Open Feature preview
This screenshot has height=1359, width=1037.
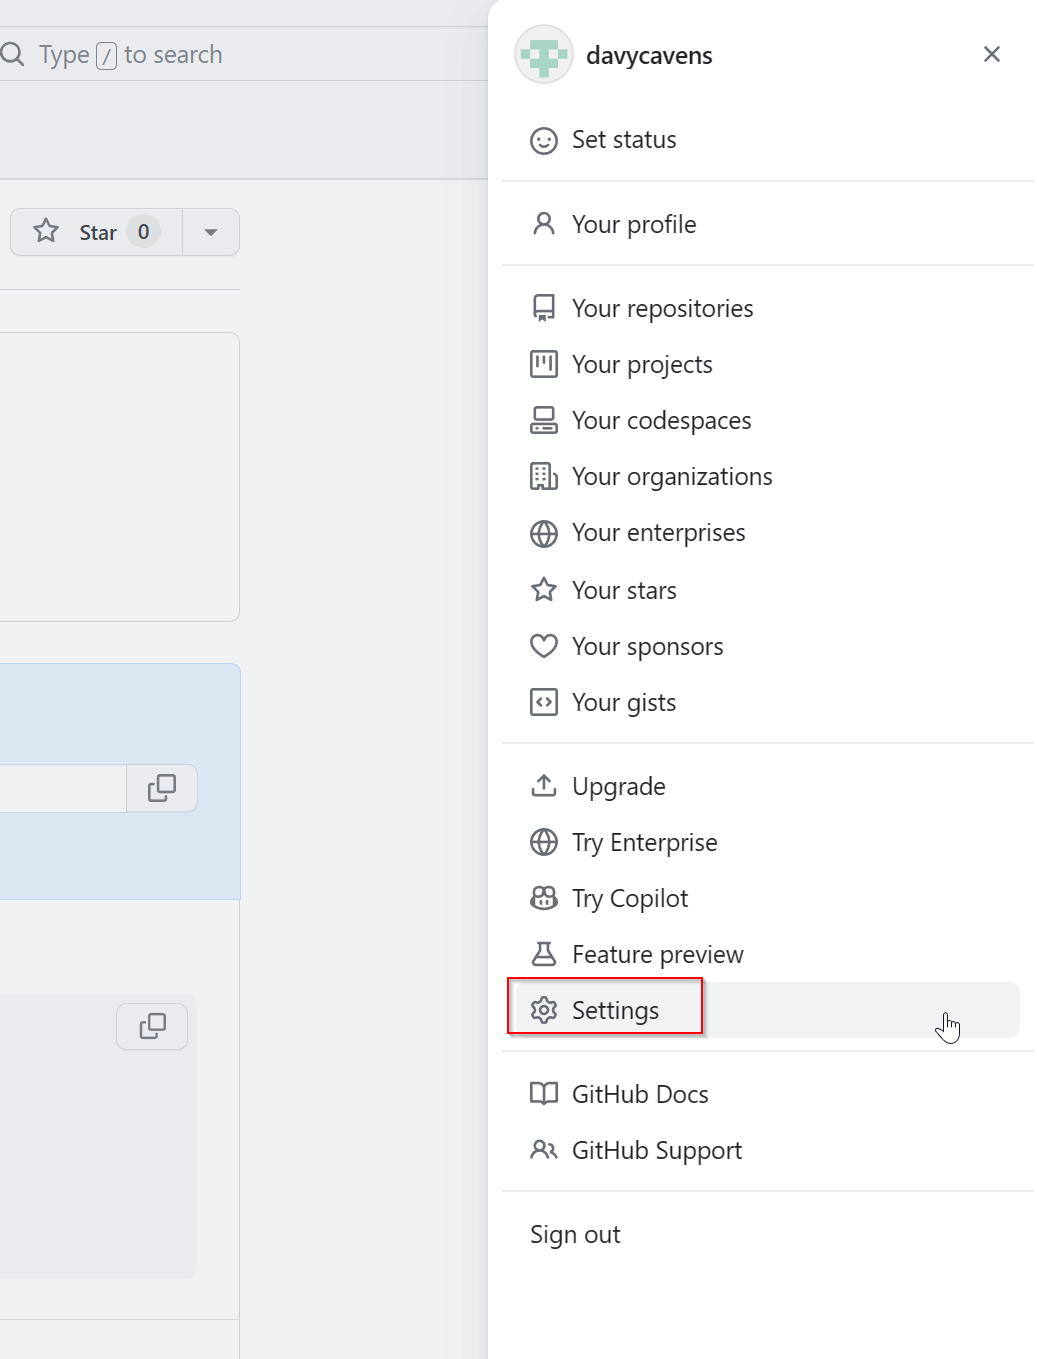[767, 954]
